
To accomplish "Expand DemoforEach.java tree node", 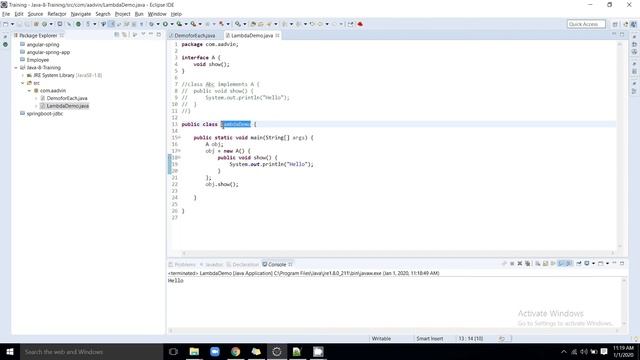I will coord(36,98).
